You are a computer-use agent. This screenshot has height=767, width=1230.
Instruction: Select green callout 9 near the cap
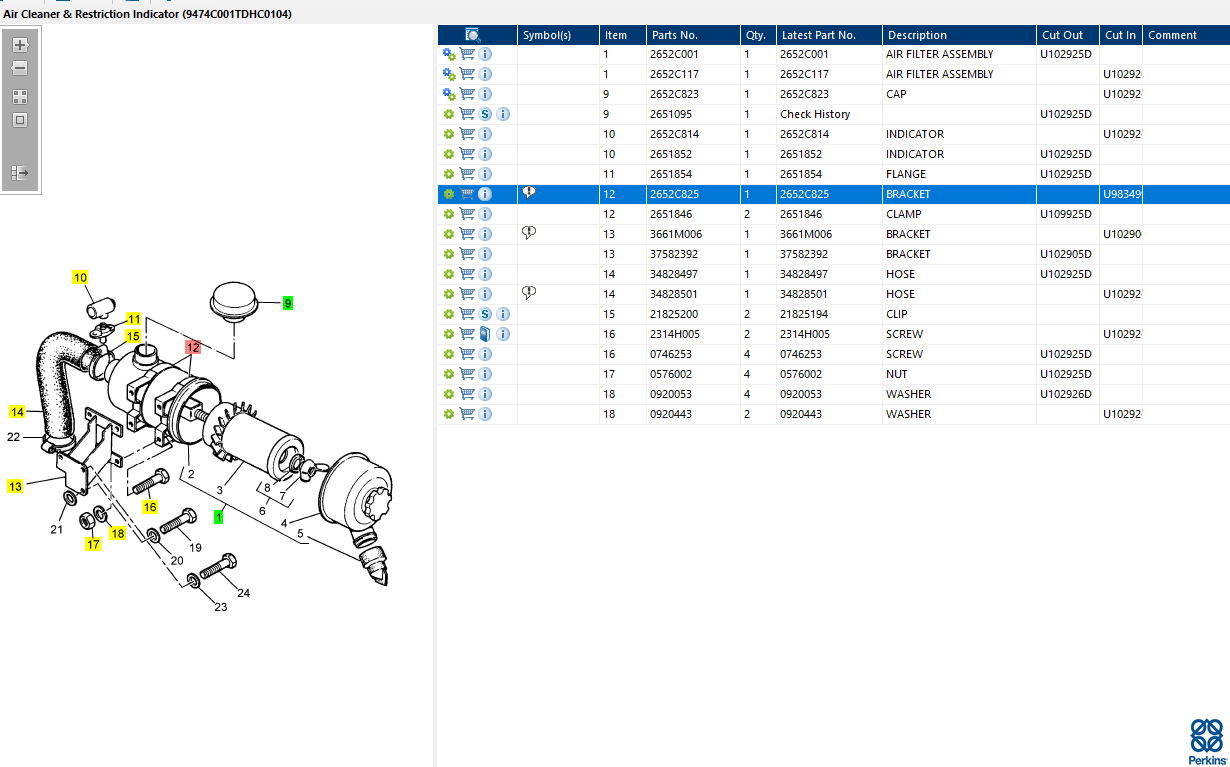tap(288, 302)
